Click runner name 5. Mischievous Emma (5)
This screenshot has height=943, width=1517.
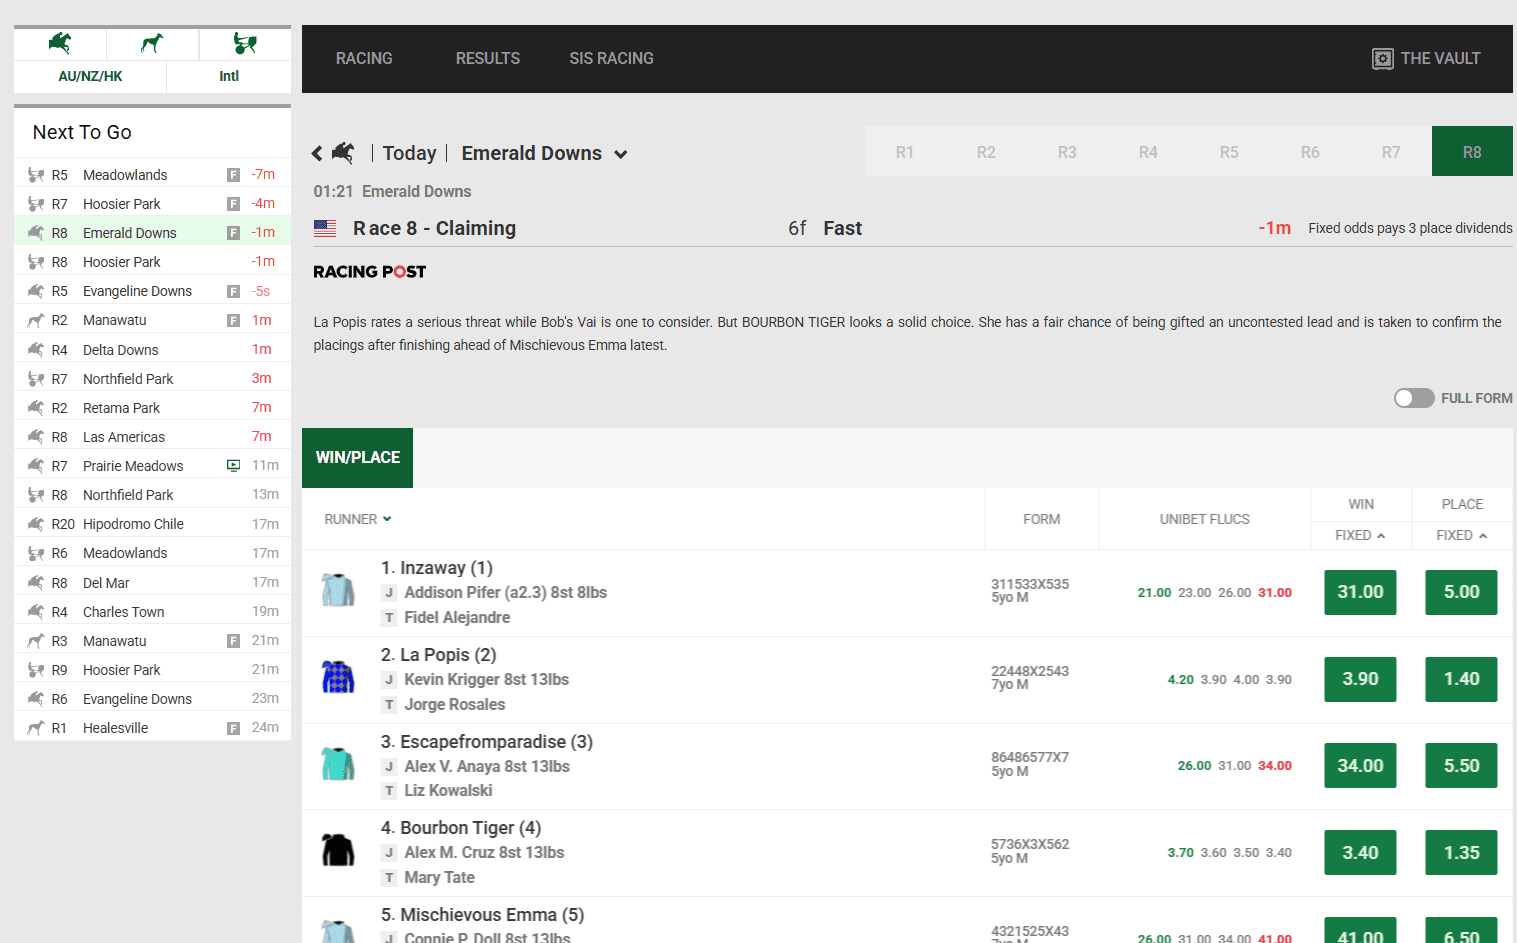pyautogui.click(x=482, y=915)
